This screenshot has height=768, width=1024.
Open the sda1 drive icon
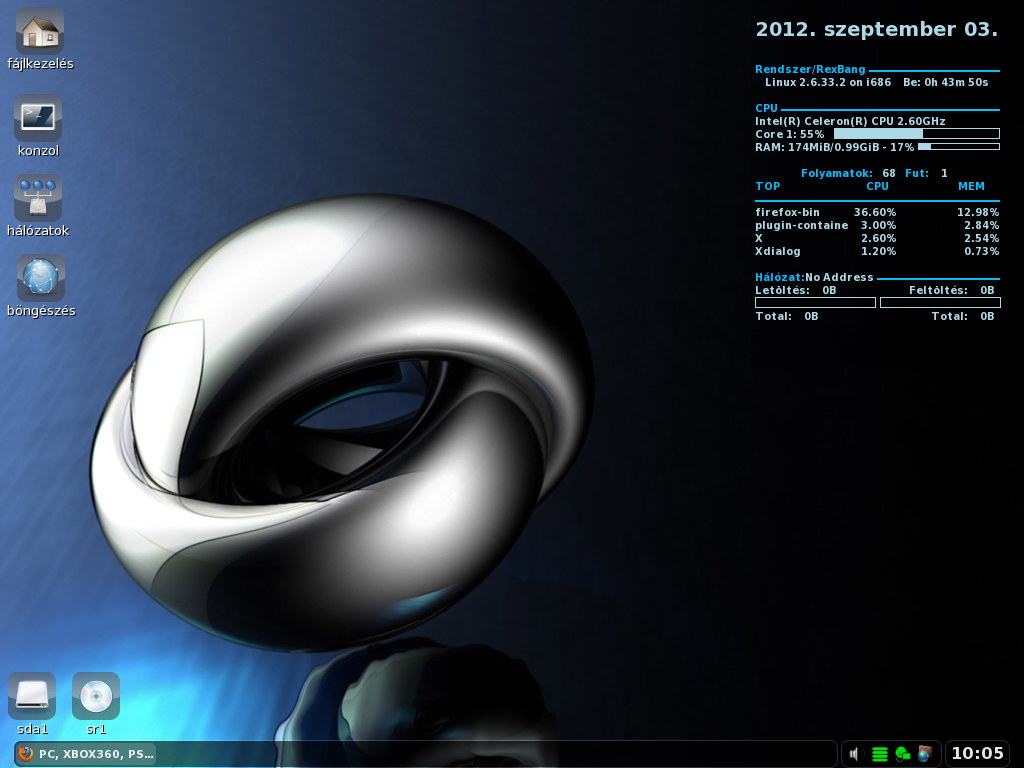pyautogui.click(x=32, y=695)
